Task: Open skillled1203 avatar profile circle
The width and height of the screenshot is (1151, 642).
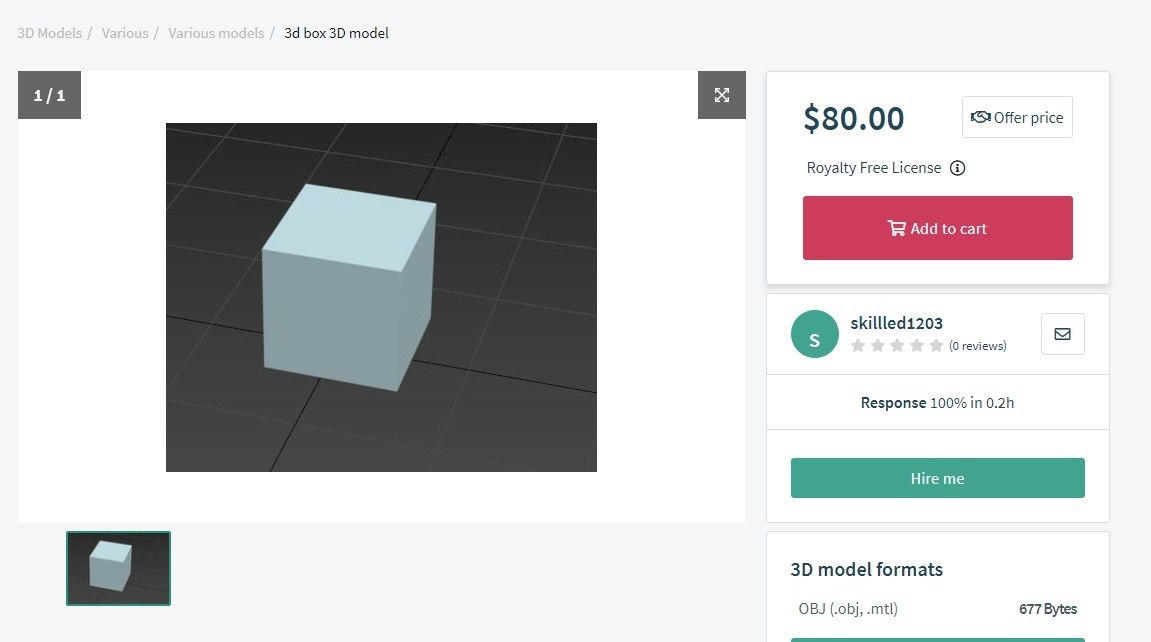Action: tap(815, 334)
